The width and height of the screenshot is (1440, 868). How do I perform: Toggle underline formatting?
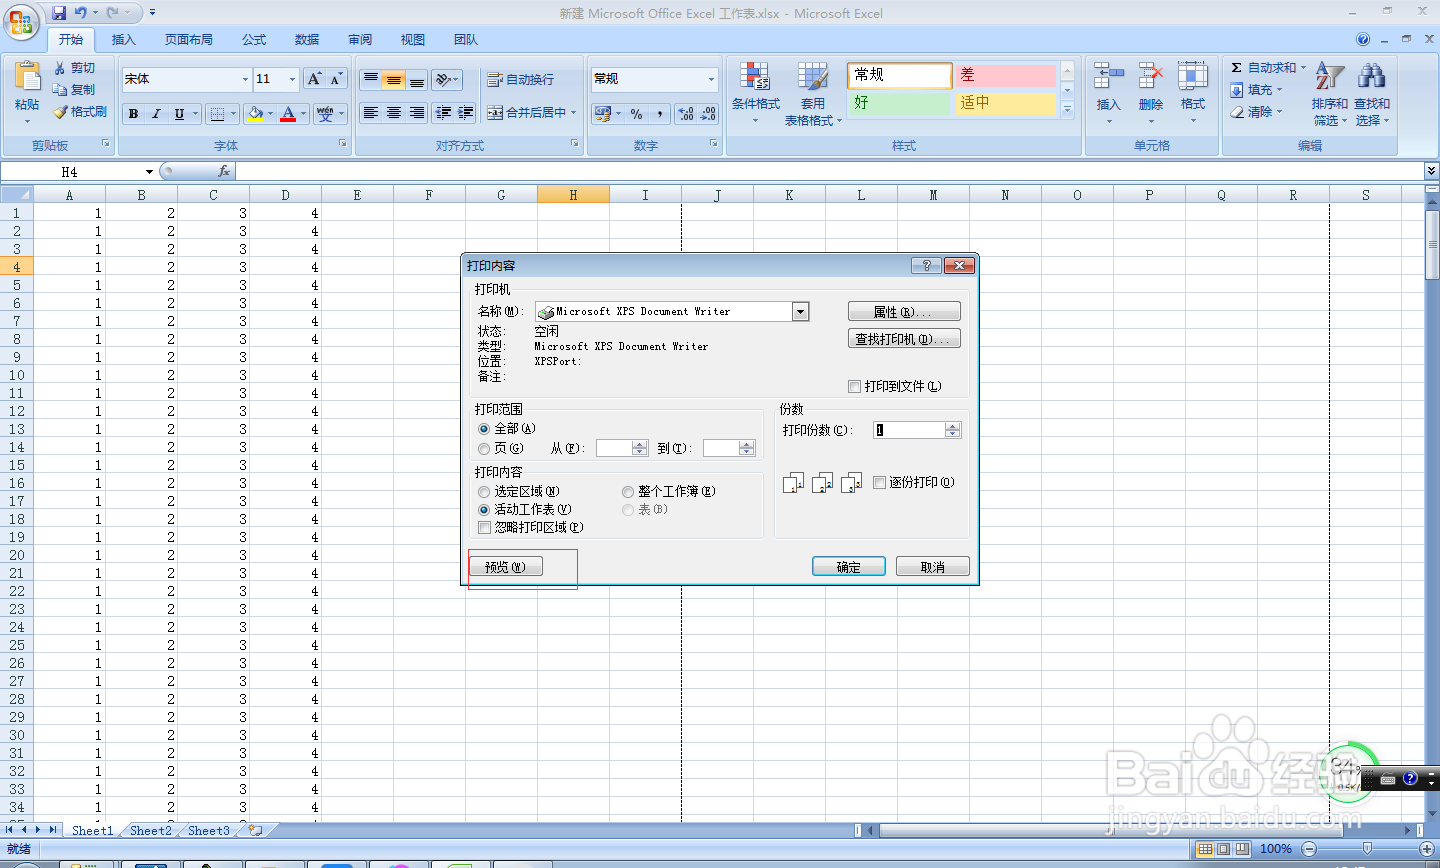point(179,114)
